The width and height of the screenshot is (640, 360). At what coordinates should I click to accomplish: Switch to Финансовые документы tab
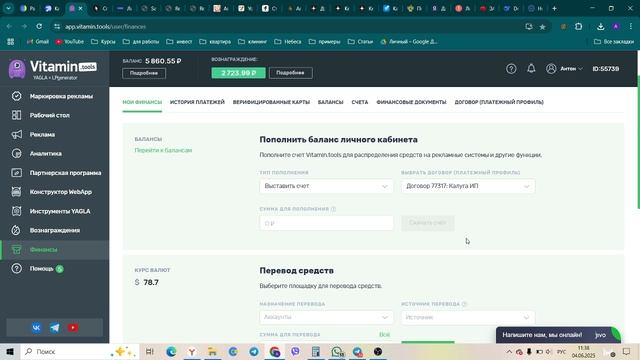(x=411, y=102)
